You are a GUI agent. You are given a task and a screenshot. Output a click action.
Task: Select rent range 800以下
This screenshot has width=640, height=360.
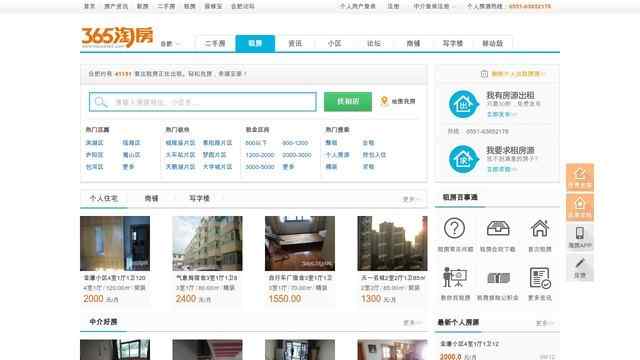256,143
